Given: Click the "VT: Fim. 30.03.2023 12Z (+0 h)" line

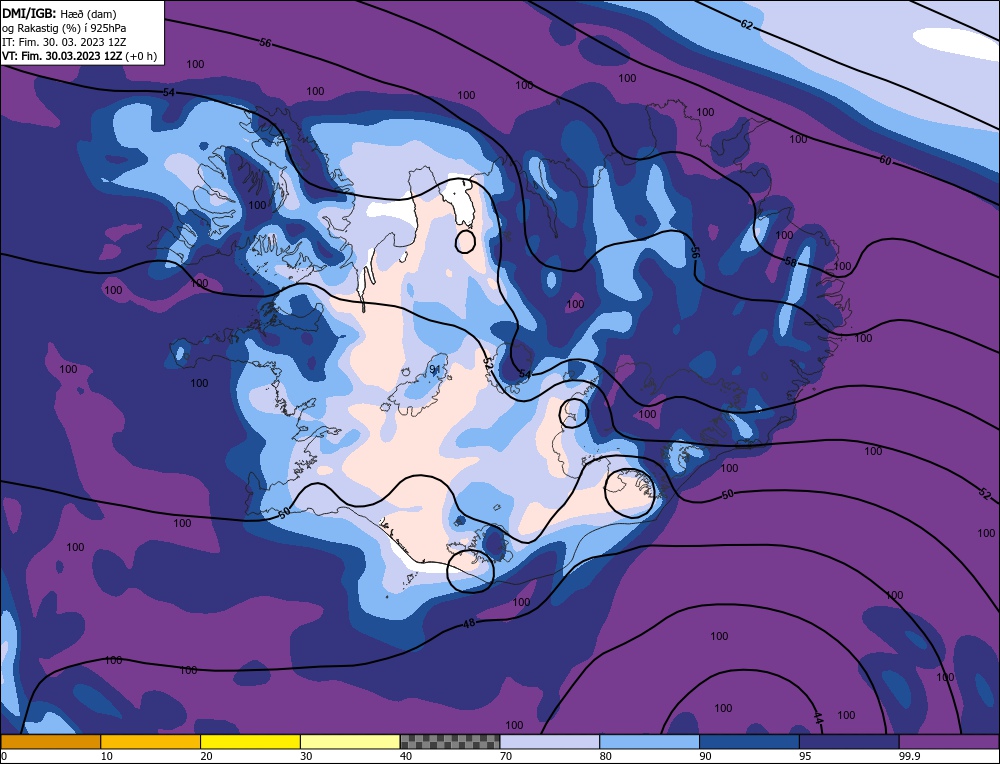Looking at the screenshot, I should tap(79, 56).
